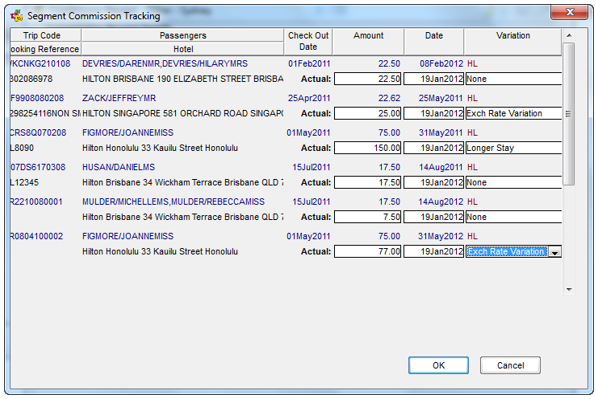The width and height of the screenshot is (596, 399).
Task: Click the scrollbar down arrow
Action: (x=569, y=290)
